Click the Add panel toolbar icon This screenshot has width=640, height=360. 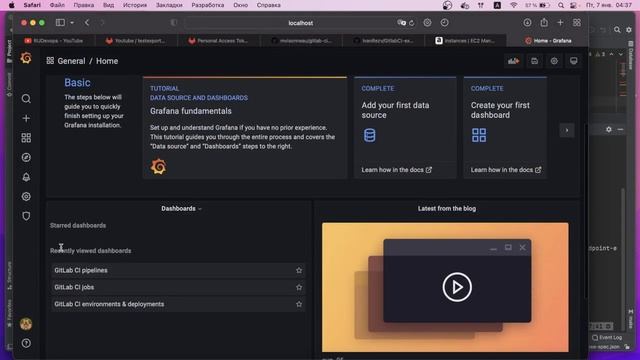513,61
